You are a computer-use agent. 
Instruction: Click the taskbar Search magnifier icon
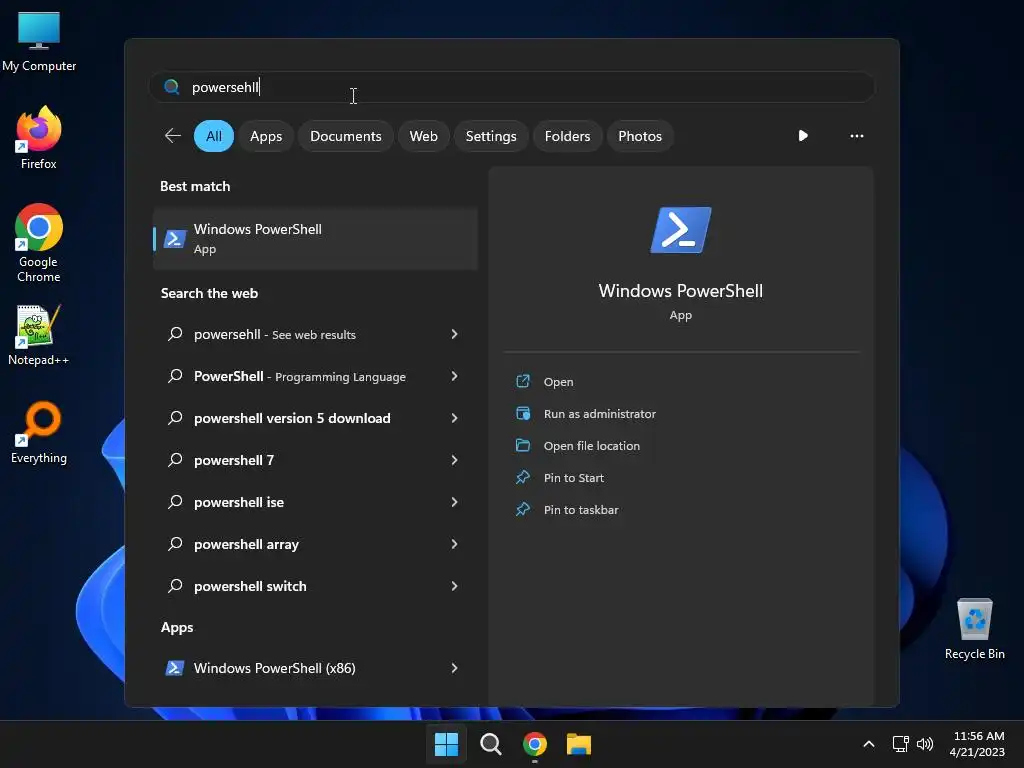[x=490, y=744]
